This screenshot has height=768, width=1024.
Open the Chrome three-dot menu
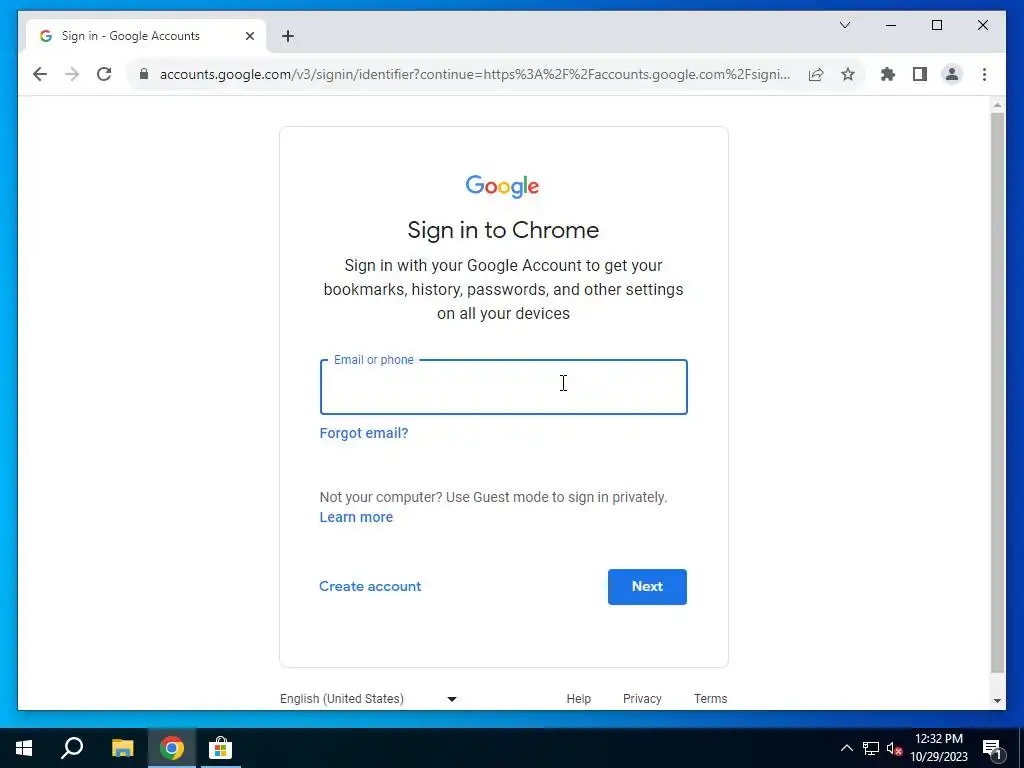pyautogui.click(x=984, y=74)
